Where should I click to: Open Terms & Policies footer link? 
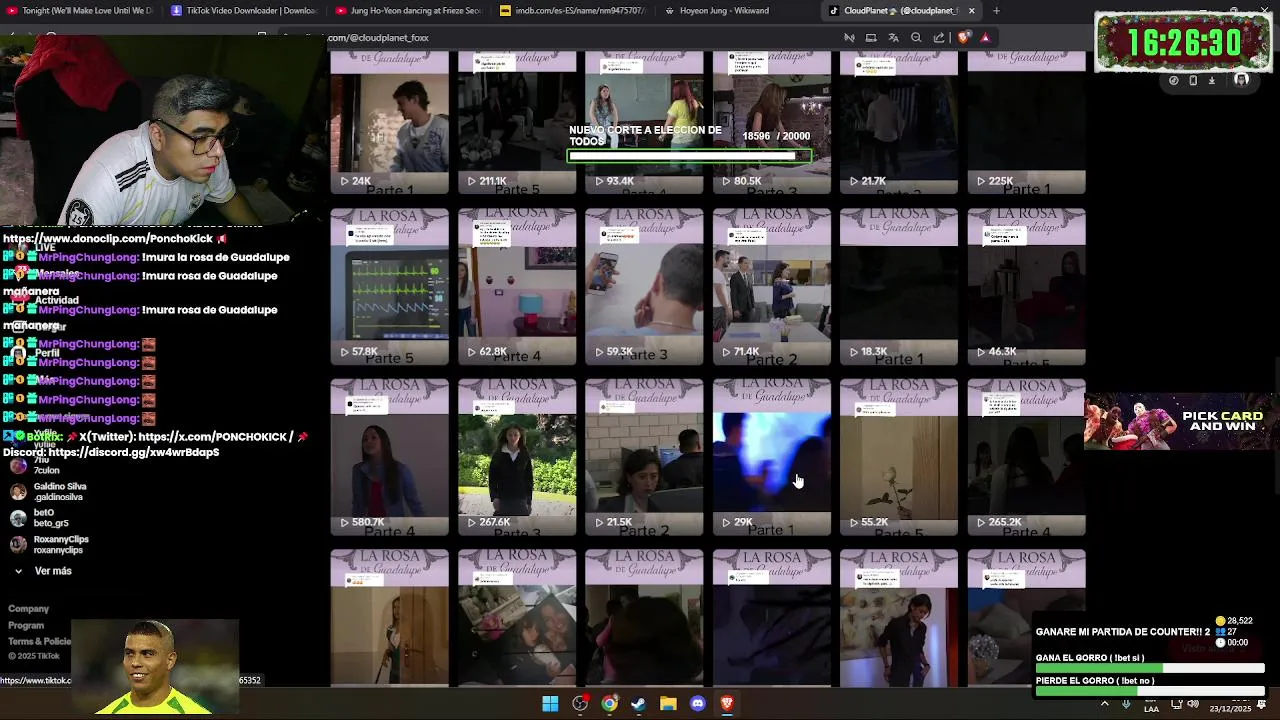(39, 642)
